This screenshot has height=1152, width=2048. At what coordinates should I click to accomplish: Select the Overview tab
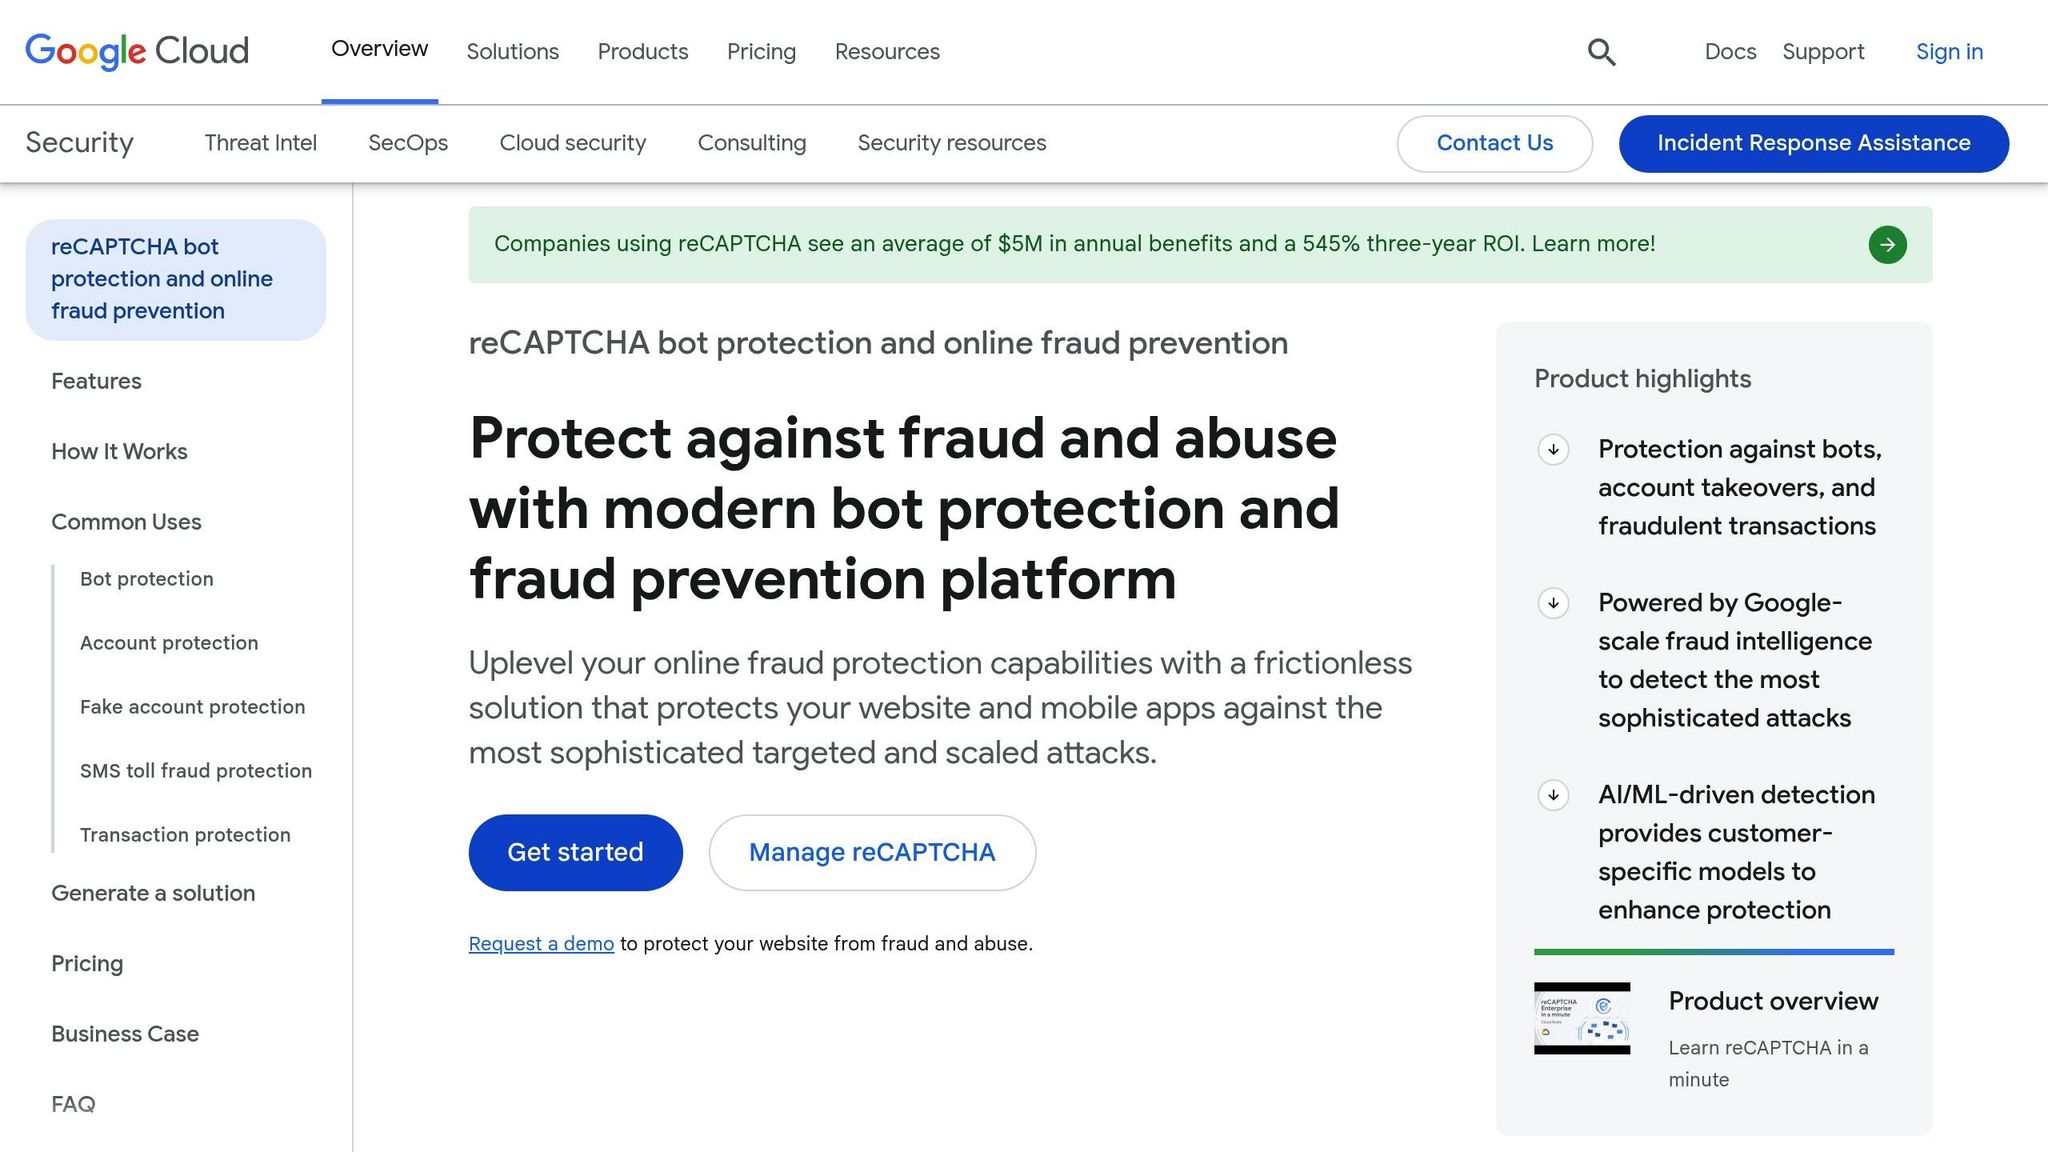380,49
